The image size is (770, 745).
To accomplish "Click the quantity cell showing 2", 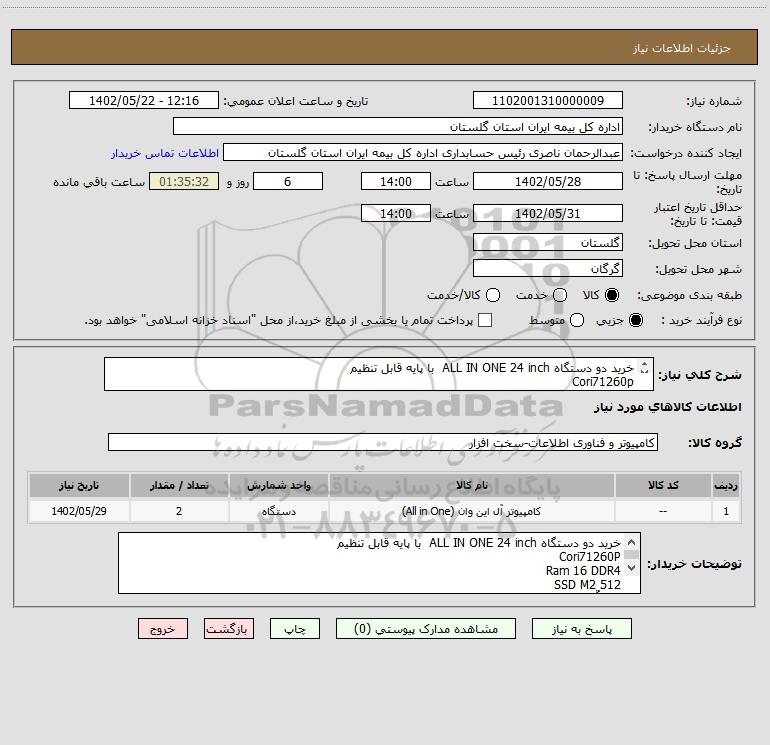I will click(179, 511).
